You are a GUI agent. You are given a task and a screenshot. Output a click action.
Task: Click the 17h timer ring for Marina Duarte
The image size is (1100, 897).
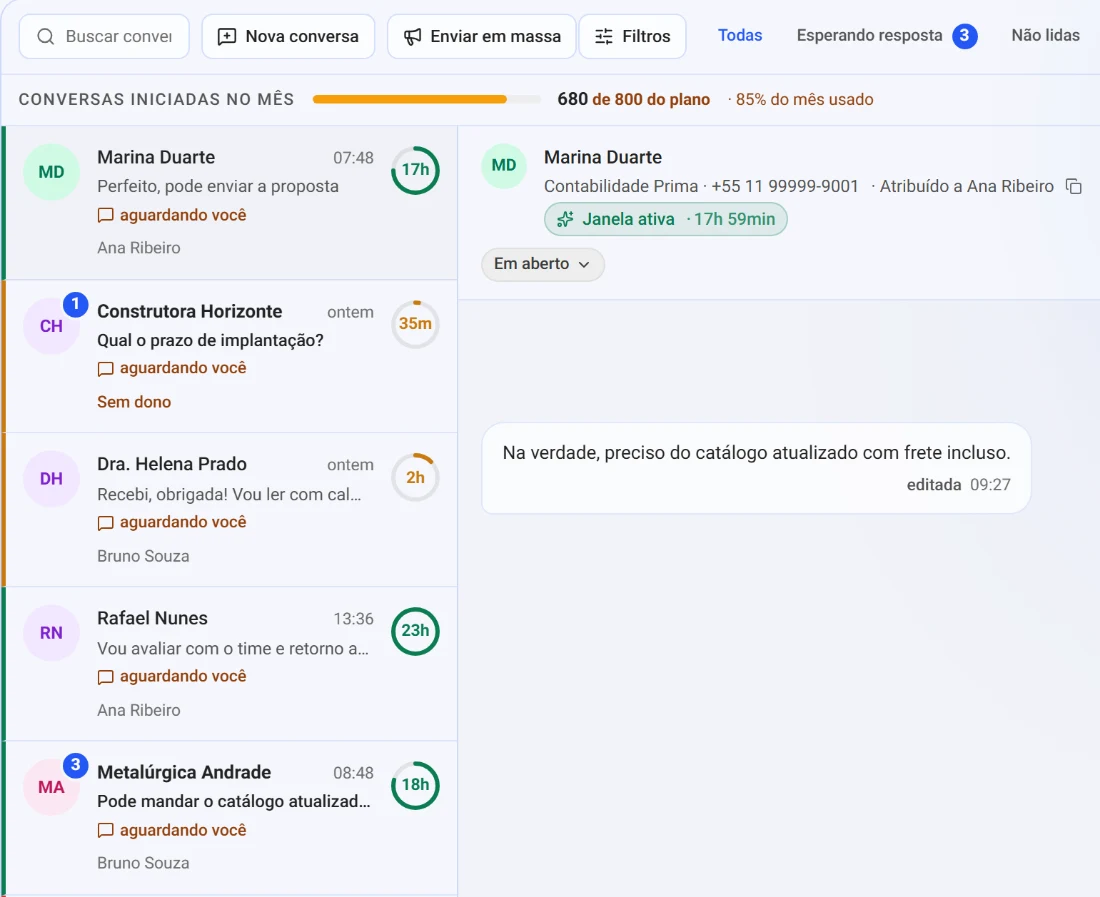(x=415, y=170)
